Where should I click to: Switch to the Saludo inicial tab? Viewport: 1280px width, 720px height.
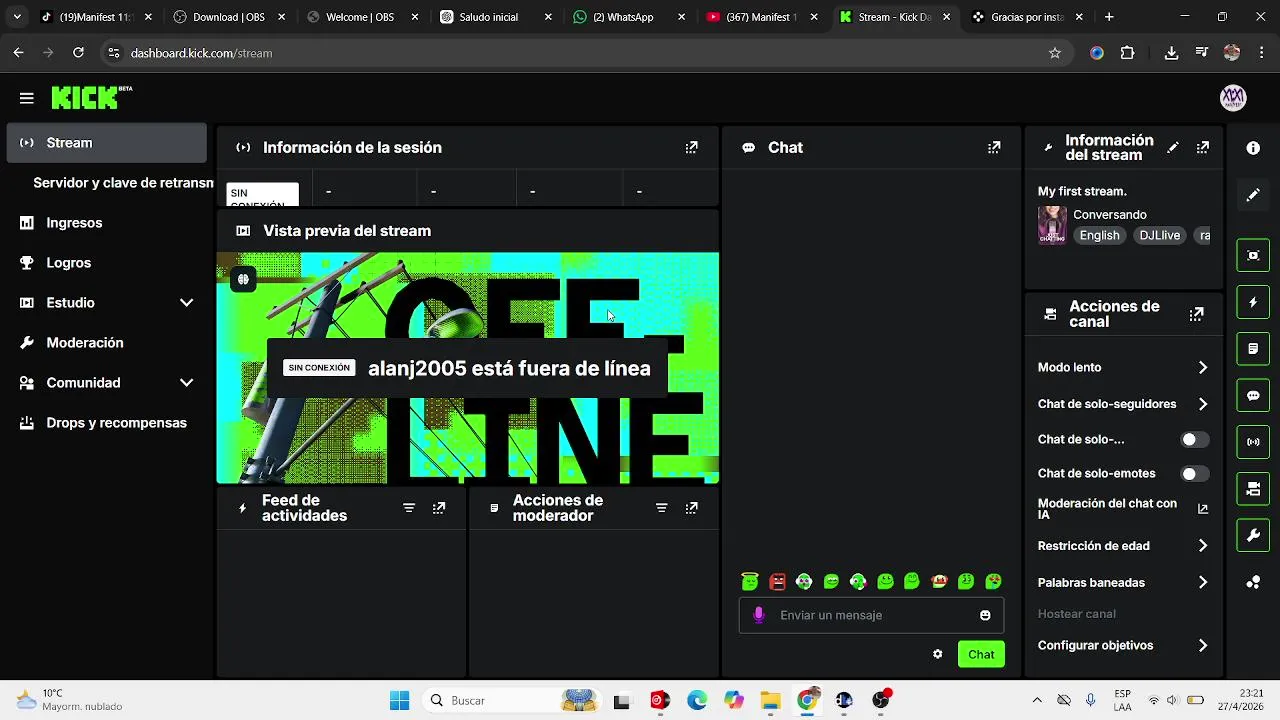tap(496, 17)
